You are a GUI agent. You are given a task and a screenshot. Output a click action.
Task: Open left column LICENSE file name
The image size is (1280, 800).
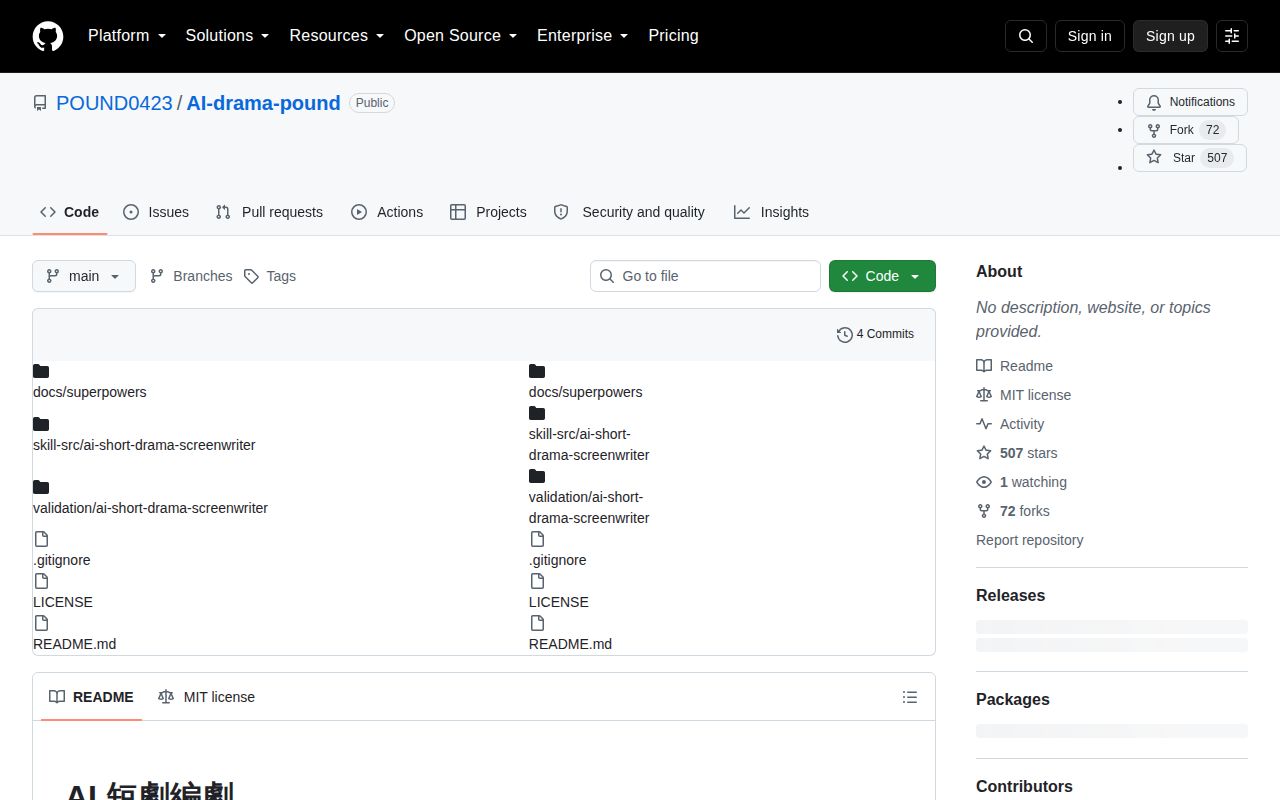tap(63, 602)
